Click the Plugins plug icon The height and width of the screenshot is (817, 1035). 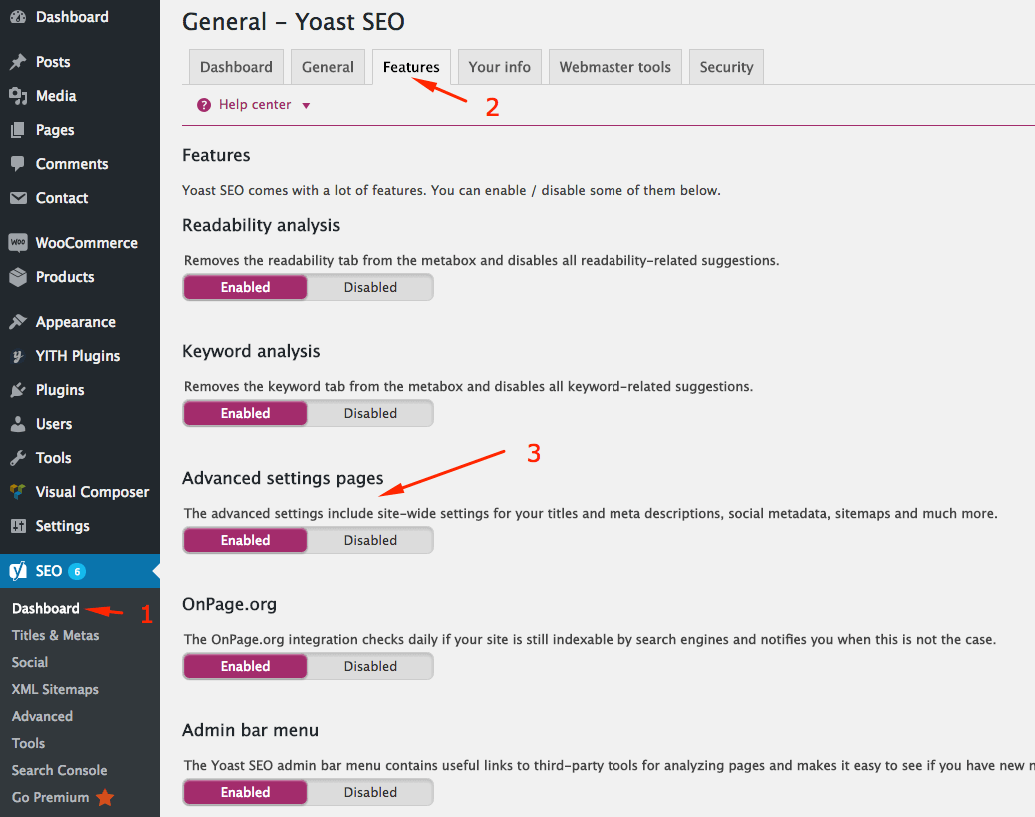[18, 390]
